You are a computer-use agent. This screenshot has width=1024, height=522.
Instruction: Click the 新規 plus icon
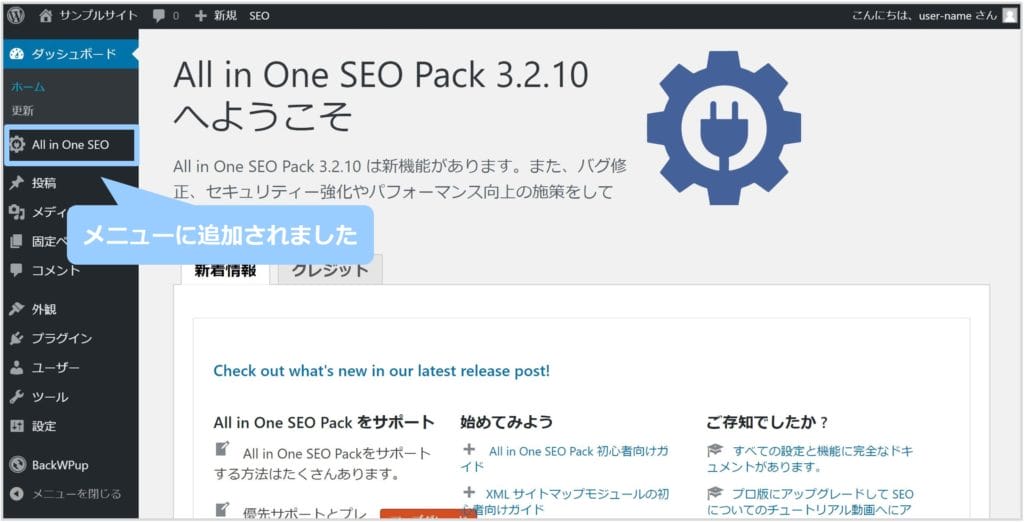(x=200, y=16)
